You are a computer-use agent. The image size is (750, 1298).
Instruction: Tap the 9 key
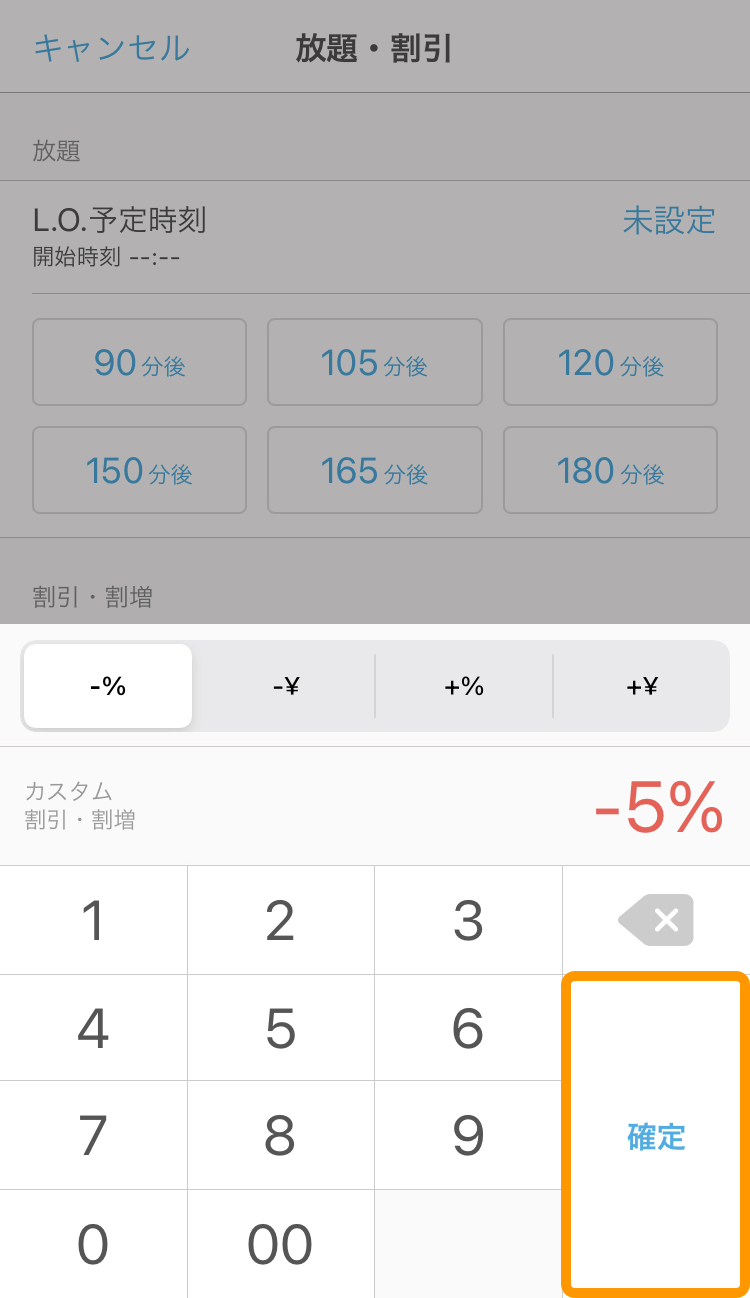click(x=468, y=1135)
